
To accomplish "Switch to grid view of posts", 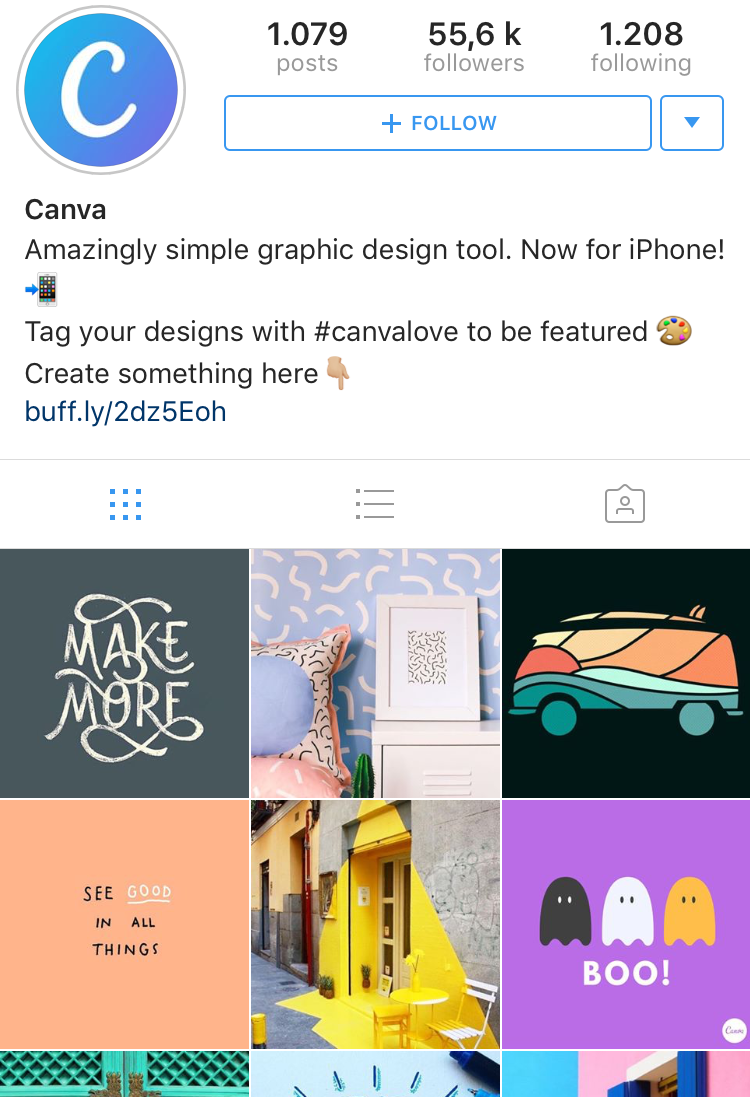I will point(126,504).
